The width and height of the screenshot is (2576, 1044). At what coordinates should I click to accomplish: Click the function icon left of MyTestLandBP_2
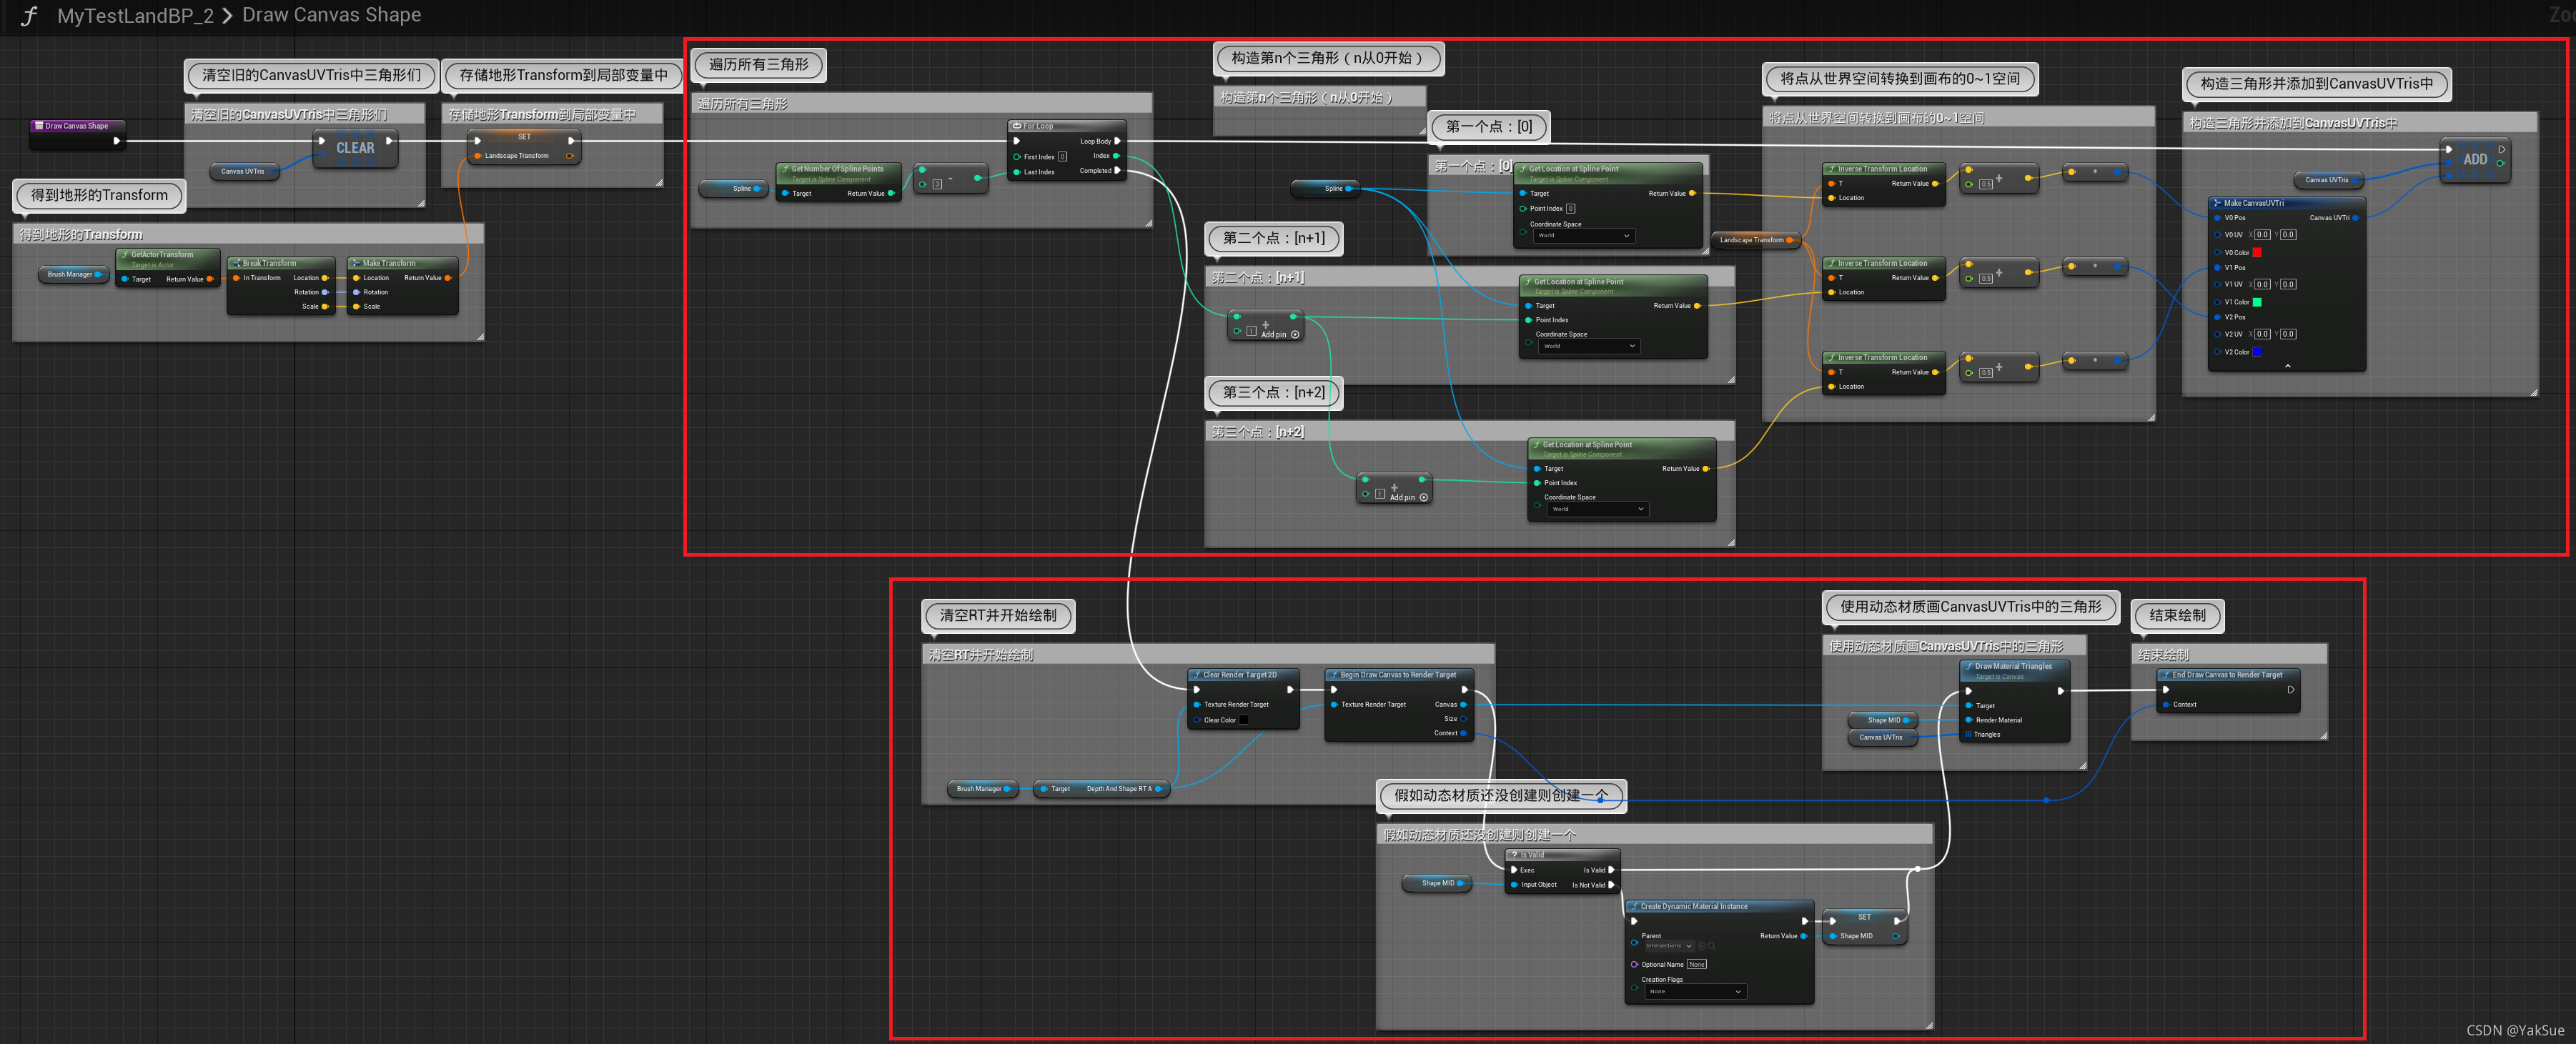[x=29, y=16]
